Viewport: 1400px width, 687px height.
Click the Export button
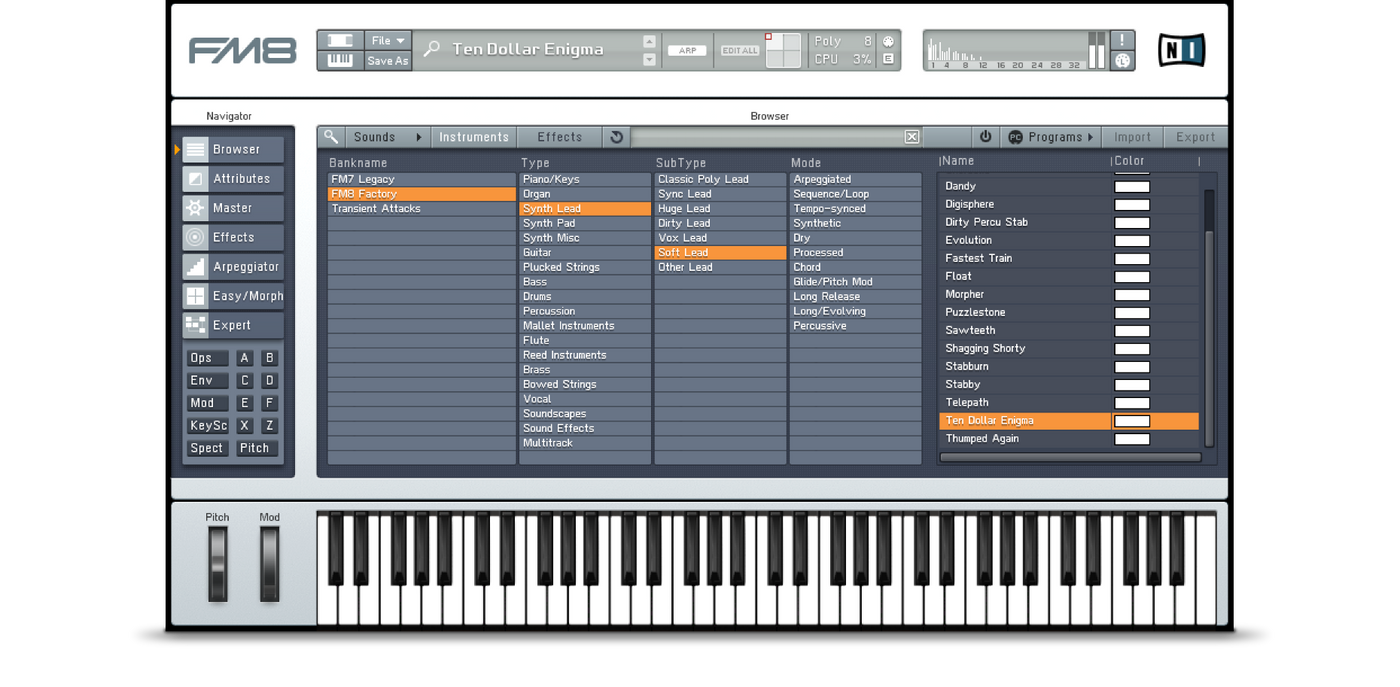(1196, 137)
